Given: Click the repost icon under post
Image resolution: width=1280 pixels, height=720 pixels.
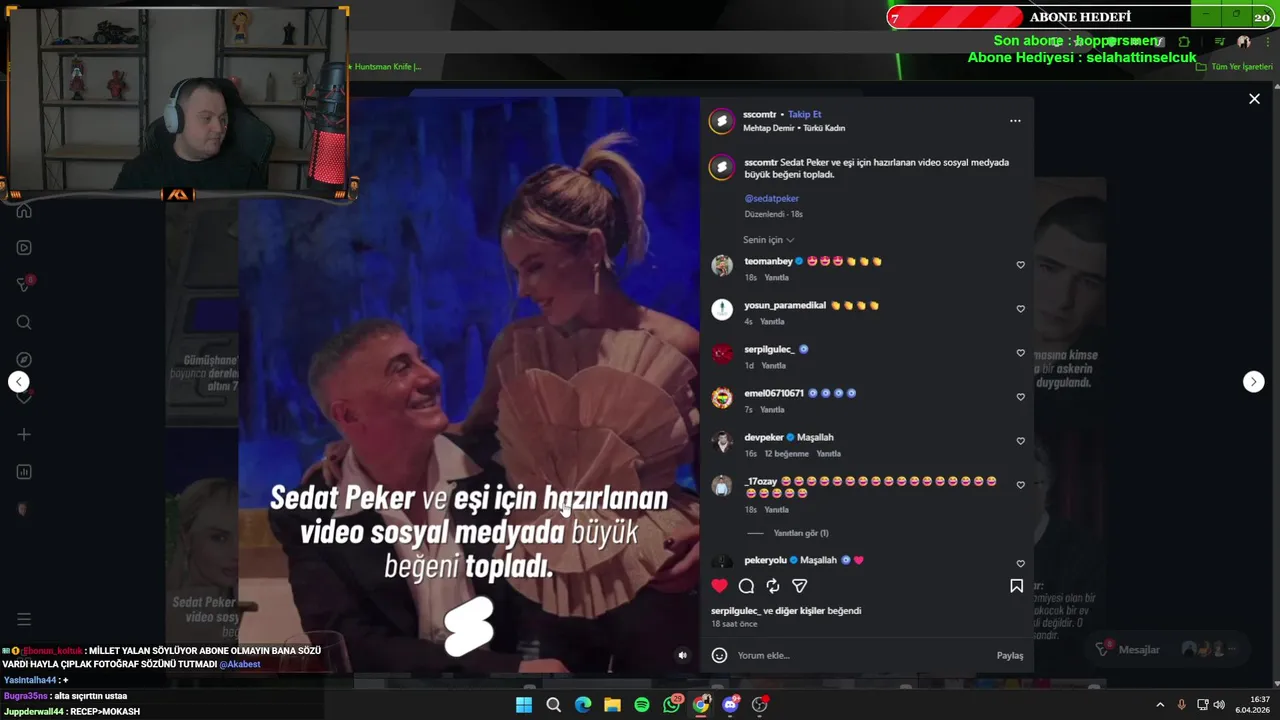Looking at the screenshot, I should click(x=773, y=586).
